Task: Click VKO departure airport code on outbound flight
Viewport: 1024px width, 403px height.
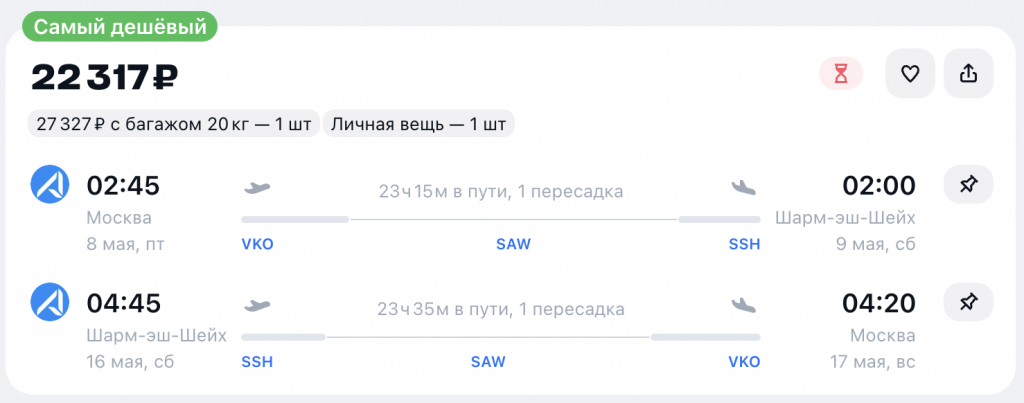Action: point(257,244)
